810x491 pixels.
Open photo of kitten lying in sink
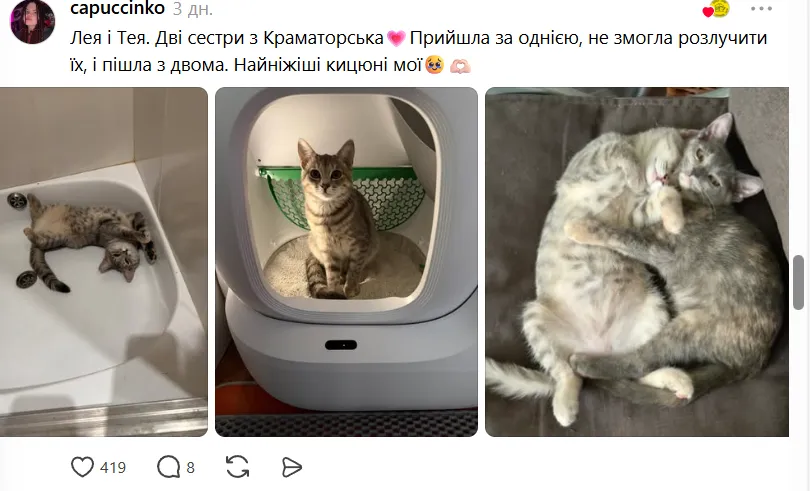(103, 262)
